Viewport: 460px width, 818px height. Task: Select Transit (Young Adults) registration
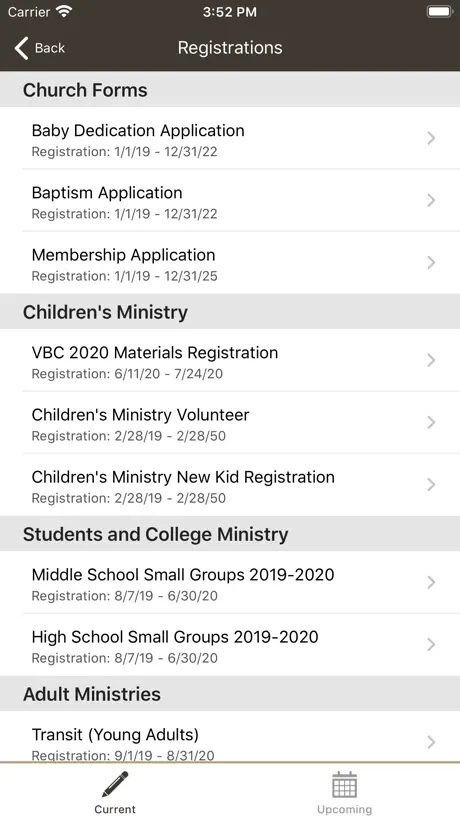tap(230, 737)
